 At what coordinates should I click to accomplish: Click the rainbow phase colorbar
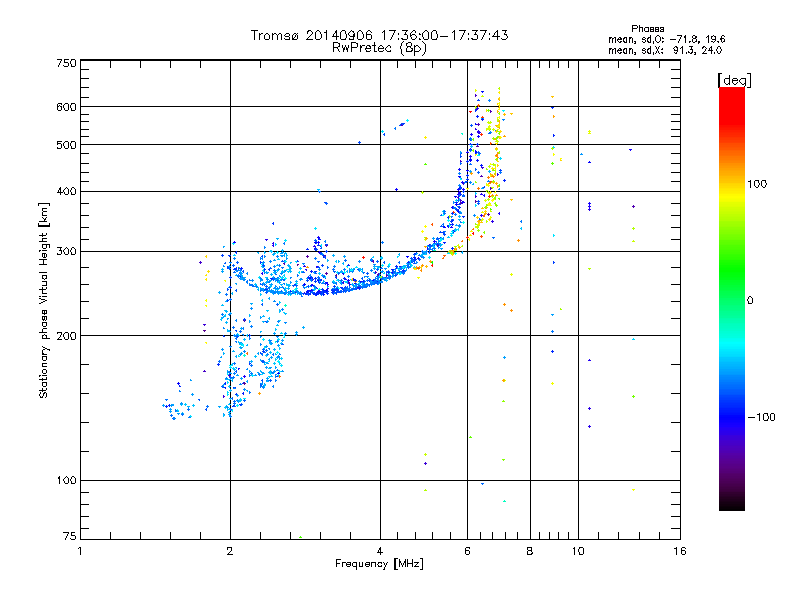pos(732,299)
